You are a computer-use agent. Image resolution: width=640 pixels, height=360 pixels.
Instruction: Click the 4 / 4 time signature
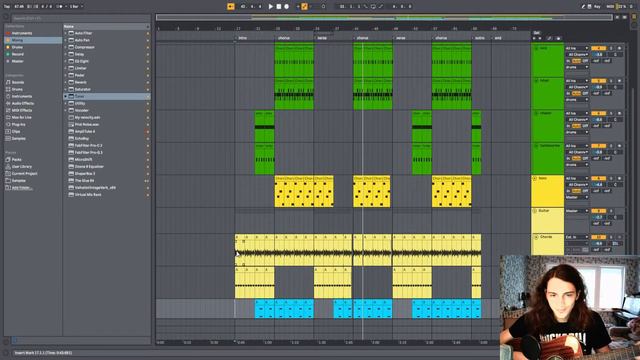pos(47,7)
